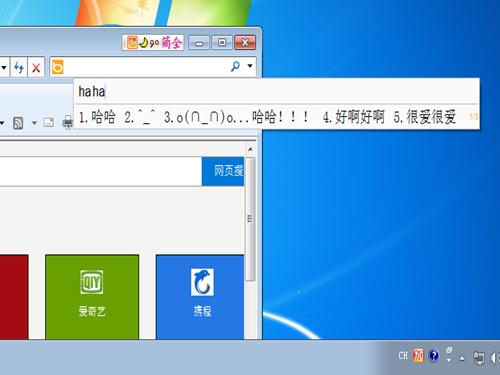
Task: Click the volume speaker tray icon
Action: click(495, 358)
